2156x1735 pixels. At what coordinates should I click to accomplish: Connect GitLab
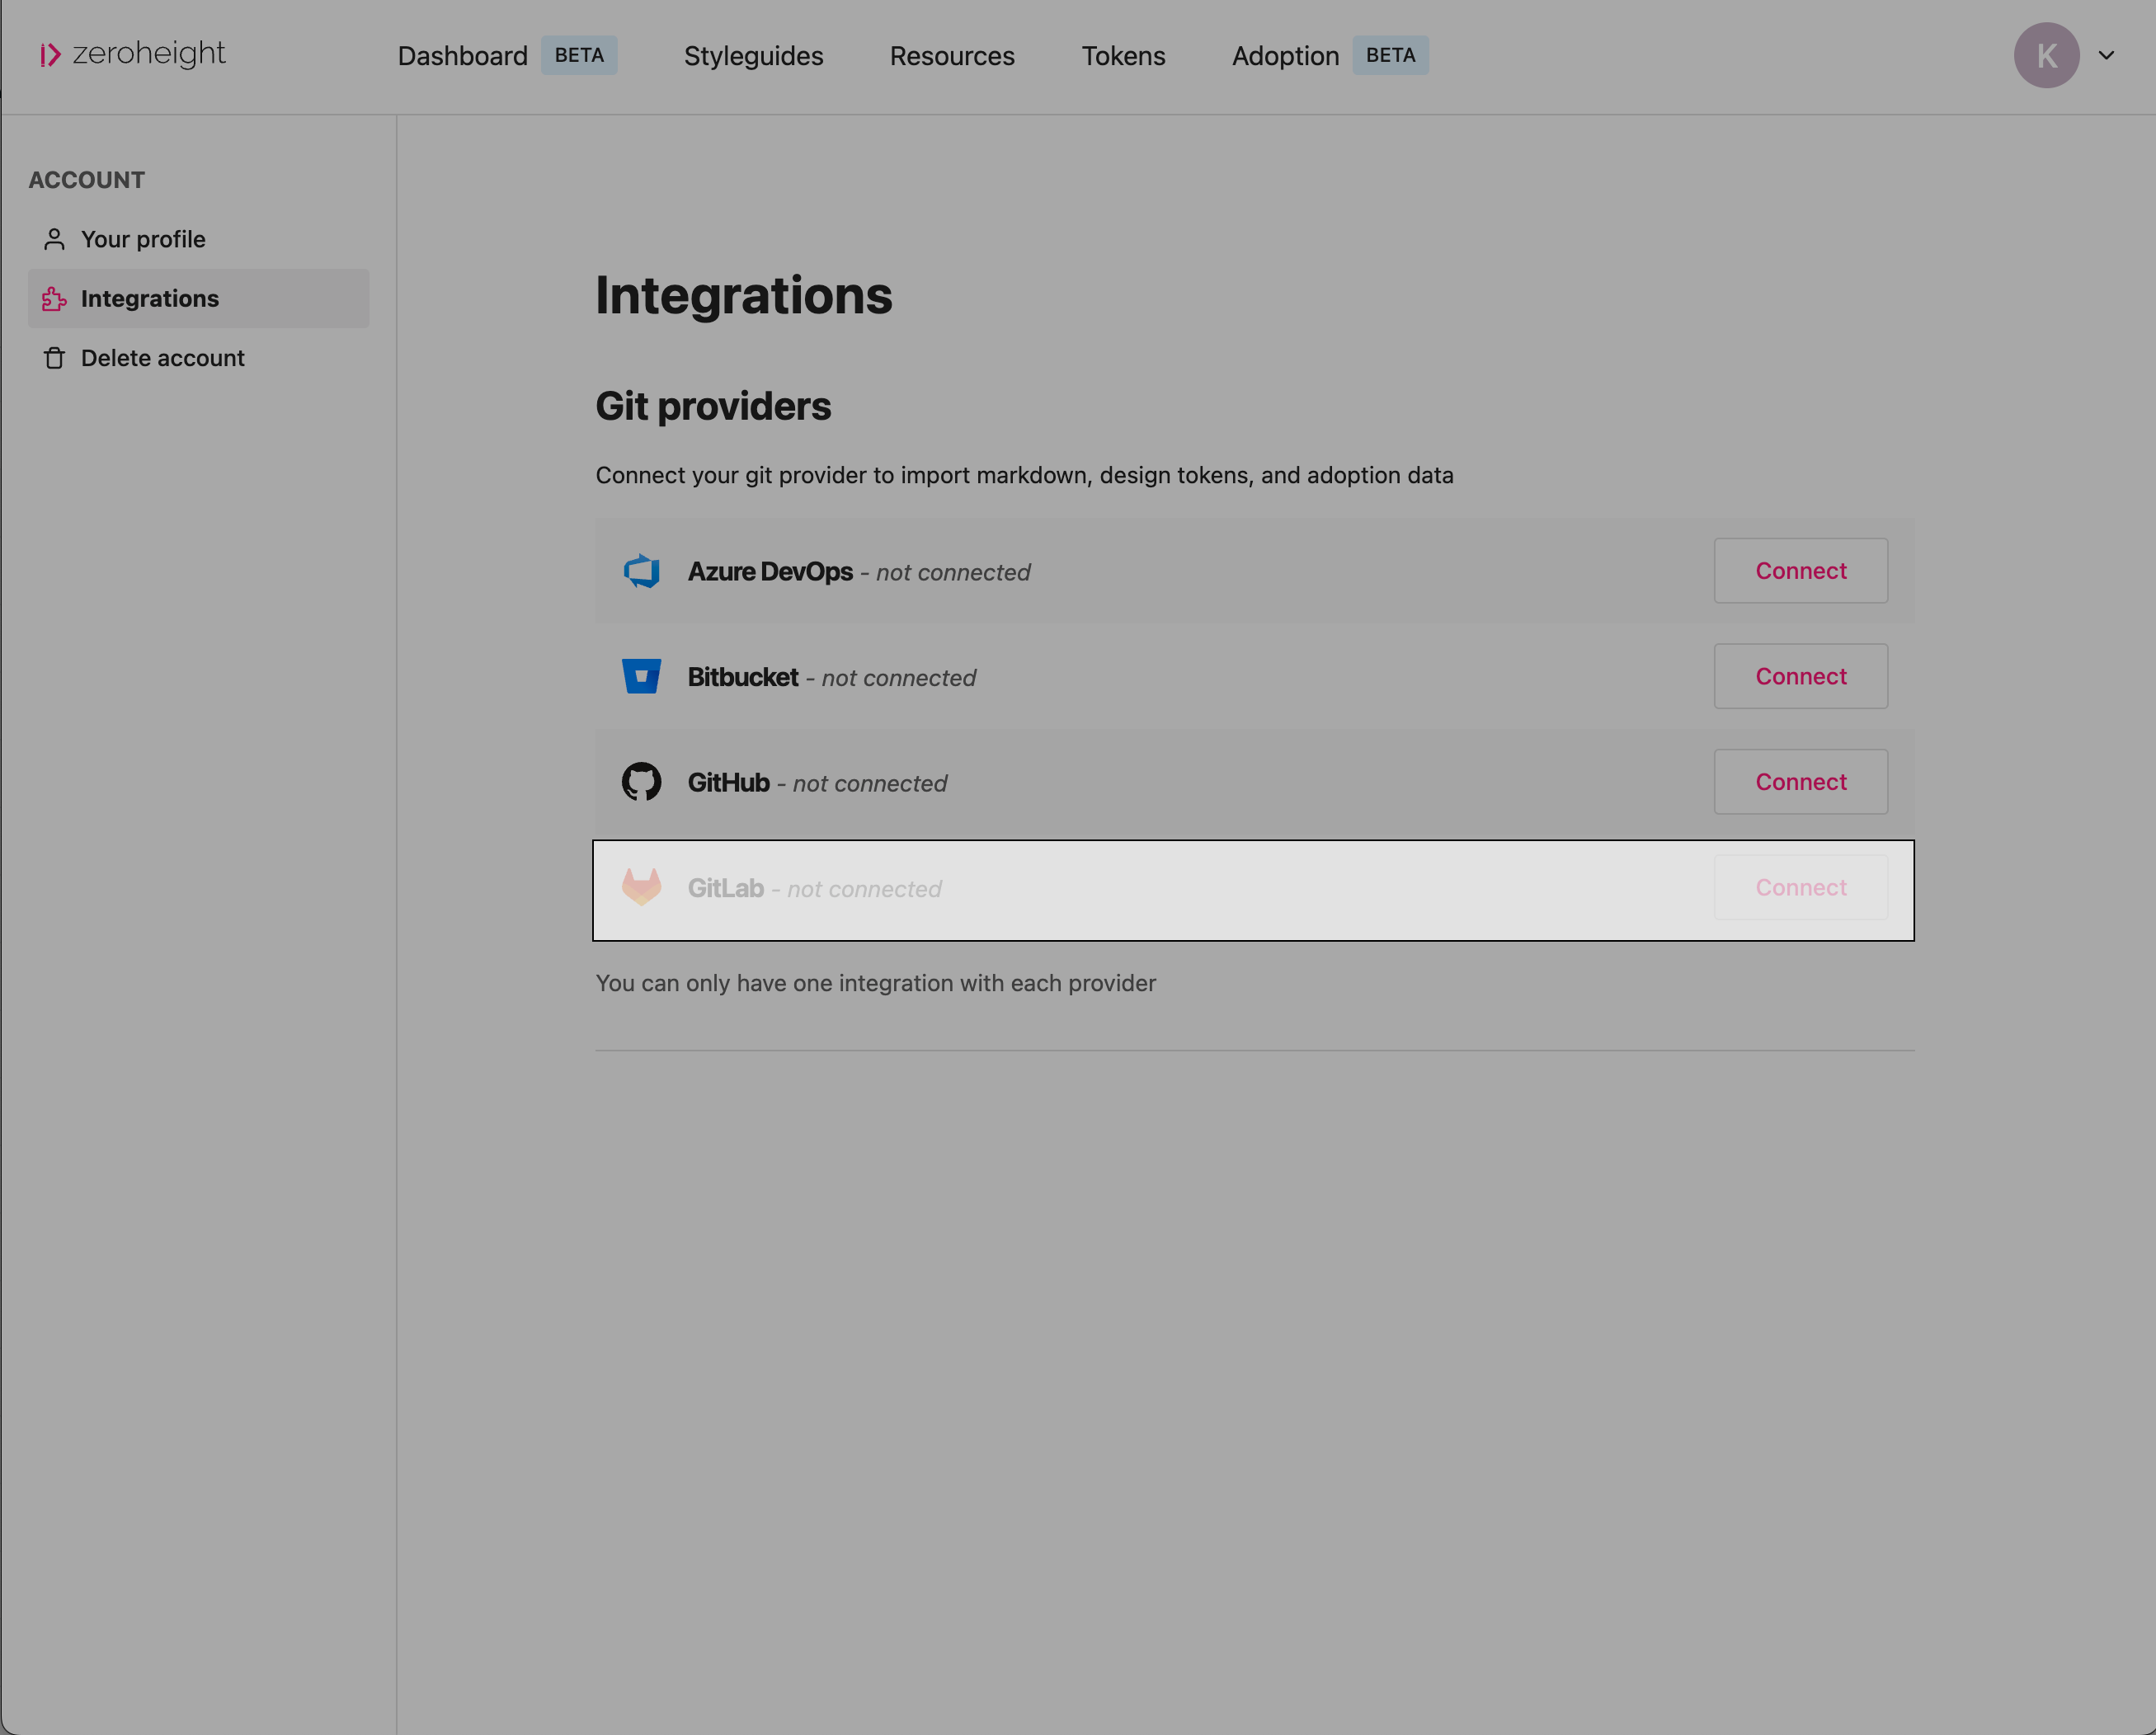tap(1800, 887)
